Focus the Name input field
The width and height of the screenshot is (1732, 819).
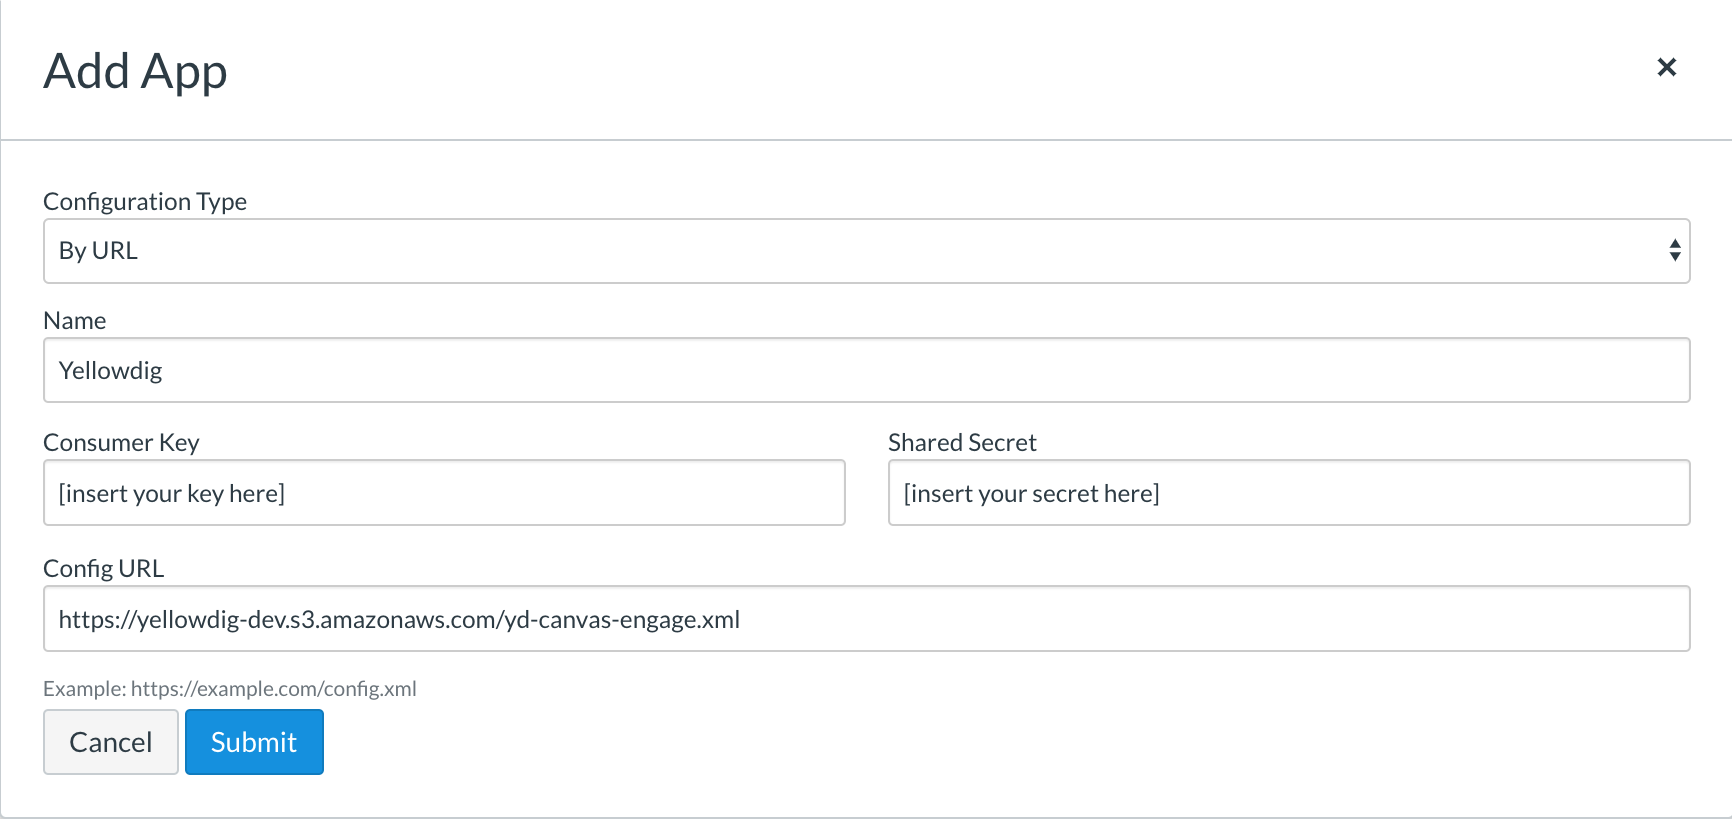866,370
